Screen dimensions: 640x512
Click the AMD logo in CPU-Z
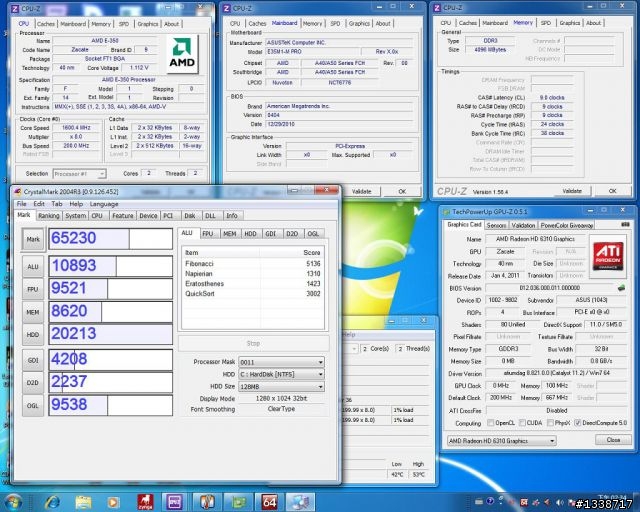coord(182,54)
